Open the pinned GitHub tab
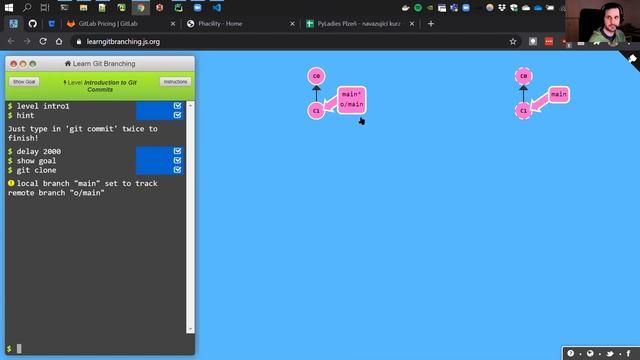 coord(33,24)
